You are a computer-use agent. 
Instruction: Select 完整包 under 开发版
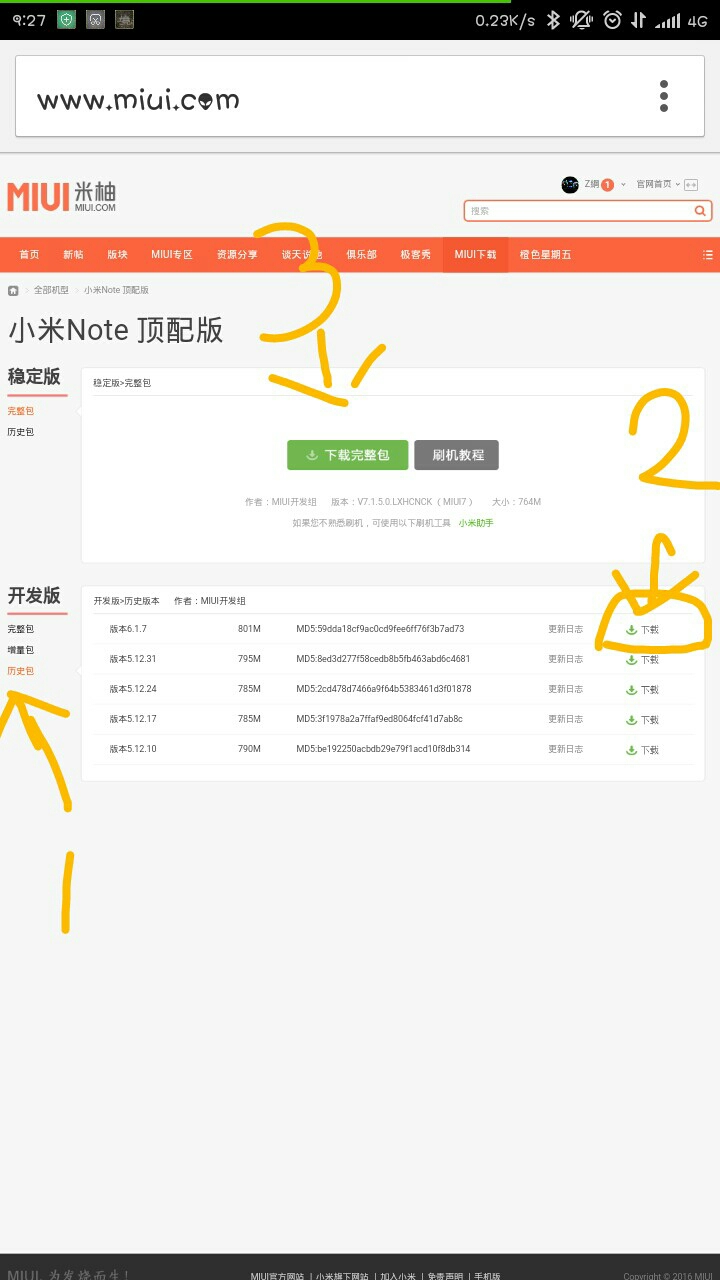(21, 629)
